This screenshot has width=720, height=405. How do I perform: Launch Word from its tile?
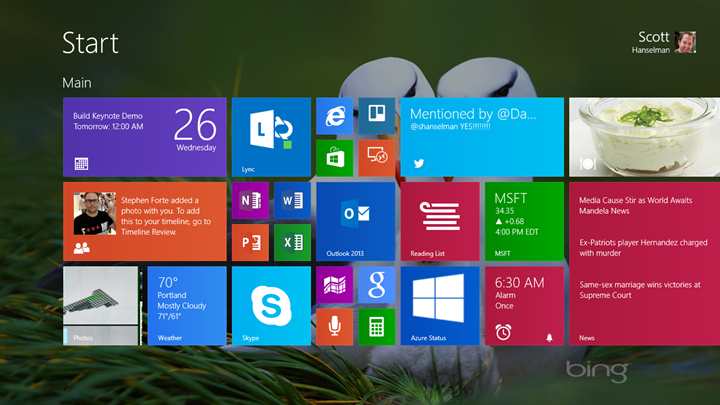tap(292, 200)
